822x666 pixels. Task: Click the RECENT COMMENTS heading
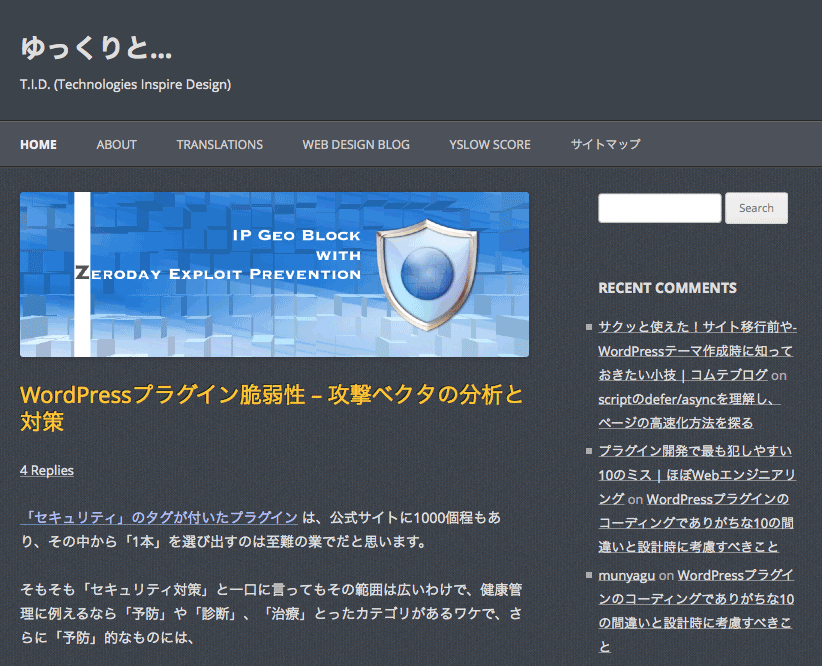667,288
